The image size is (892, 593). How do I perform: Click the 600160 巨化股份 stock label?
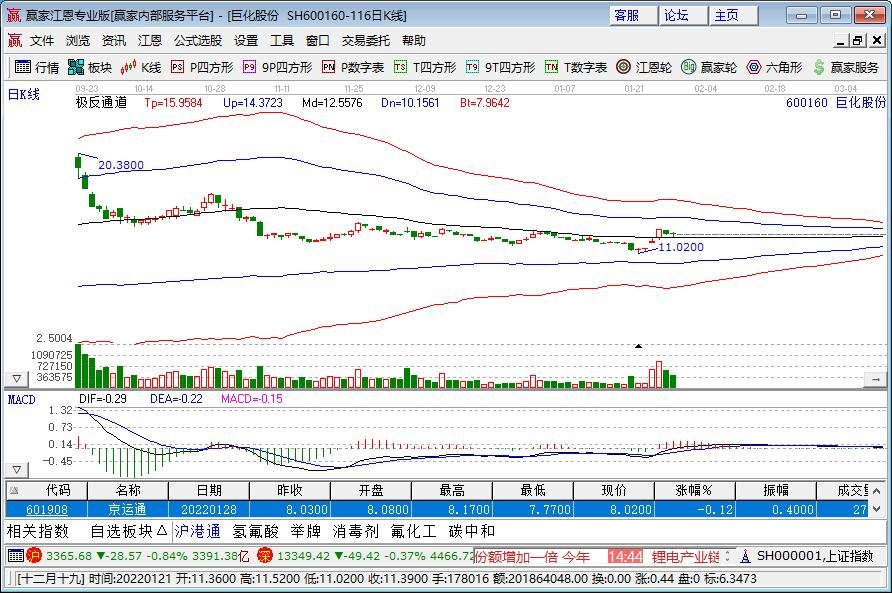pyautogui.click(x=836, y=102)
